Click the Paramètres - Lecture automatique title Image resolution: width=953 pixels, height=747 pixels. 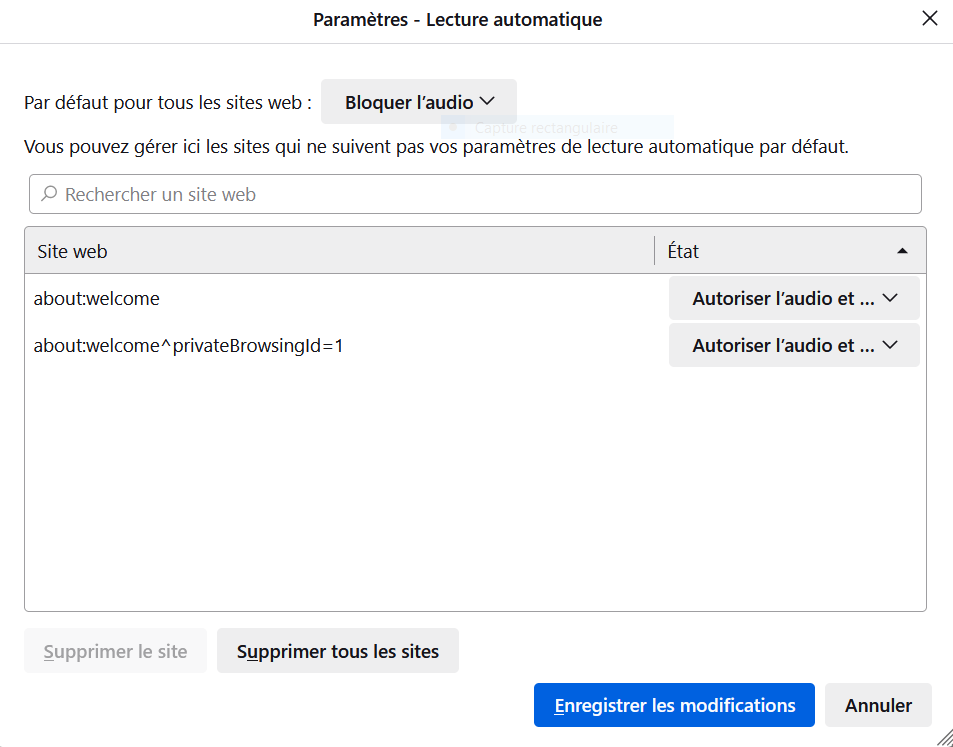pos(457,20)
